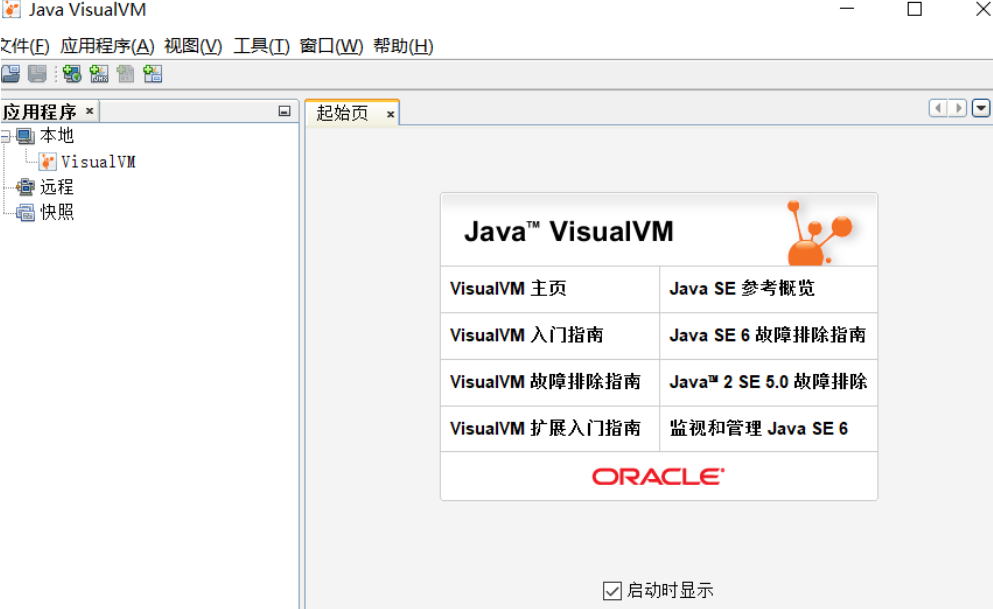Click the last toolbar icon, Add Application Snapshot
The width and height of the screenshot is (993, 609).
(x=153, y=74)
